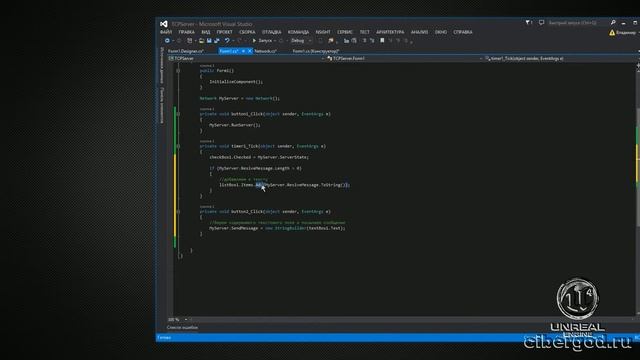Click the Готово status bar text
The height and width of the screenshot is (360, 640).
[164, 338]
